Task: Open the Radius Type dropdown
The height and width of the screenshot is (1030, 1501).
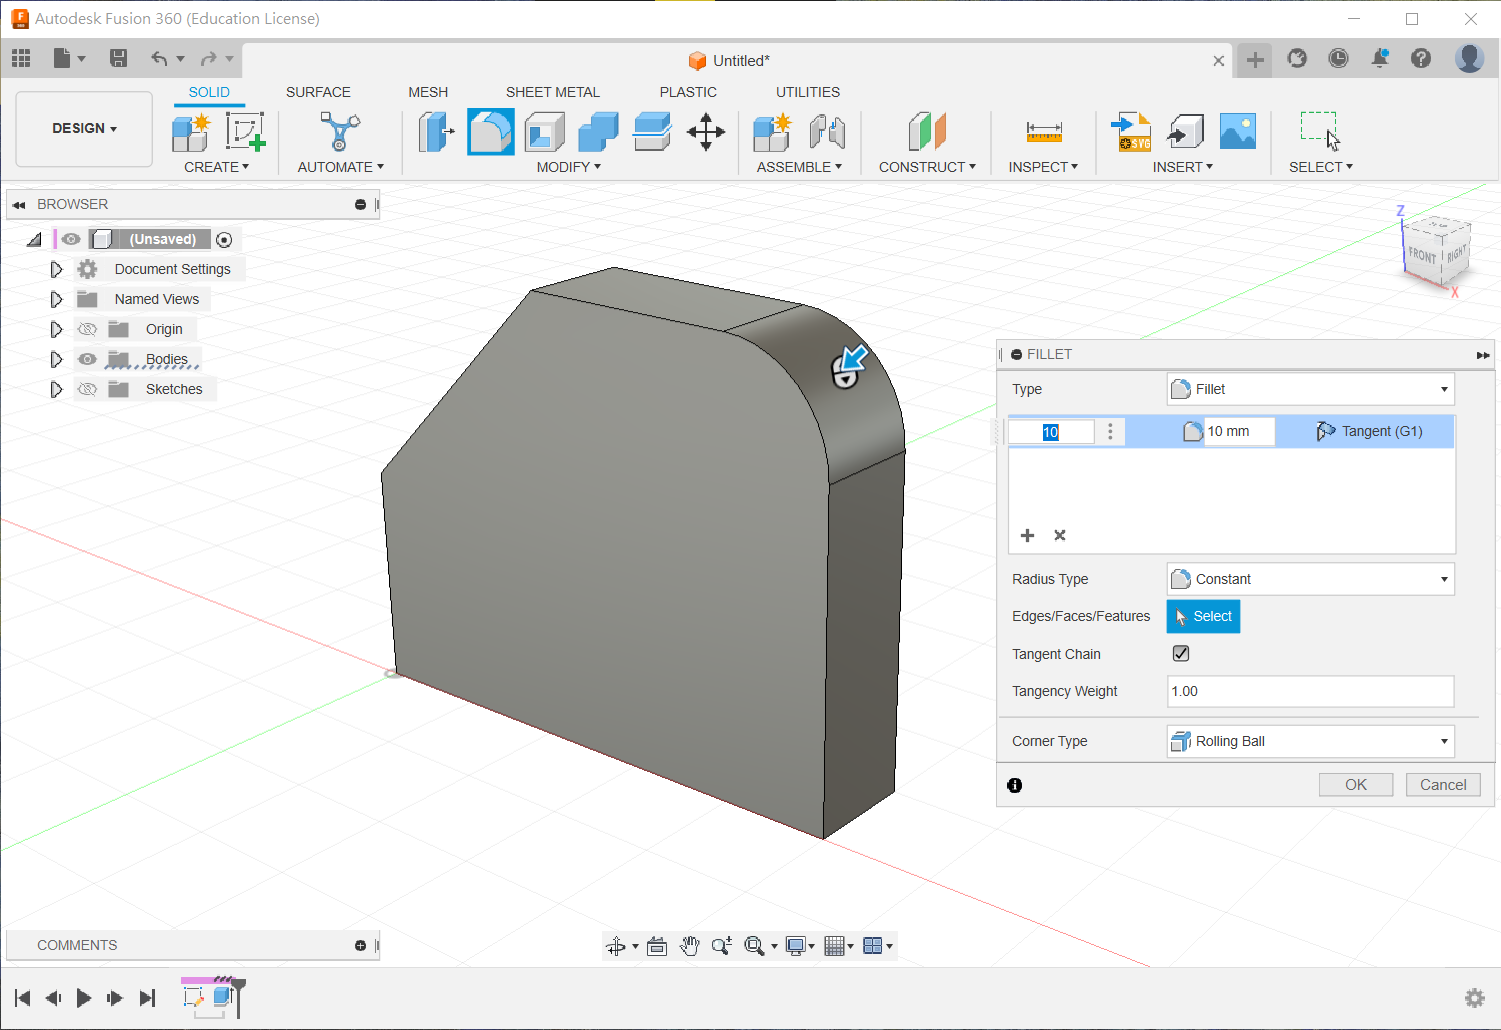Action: (x=1310, y=579)
